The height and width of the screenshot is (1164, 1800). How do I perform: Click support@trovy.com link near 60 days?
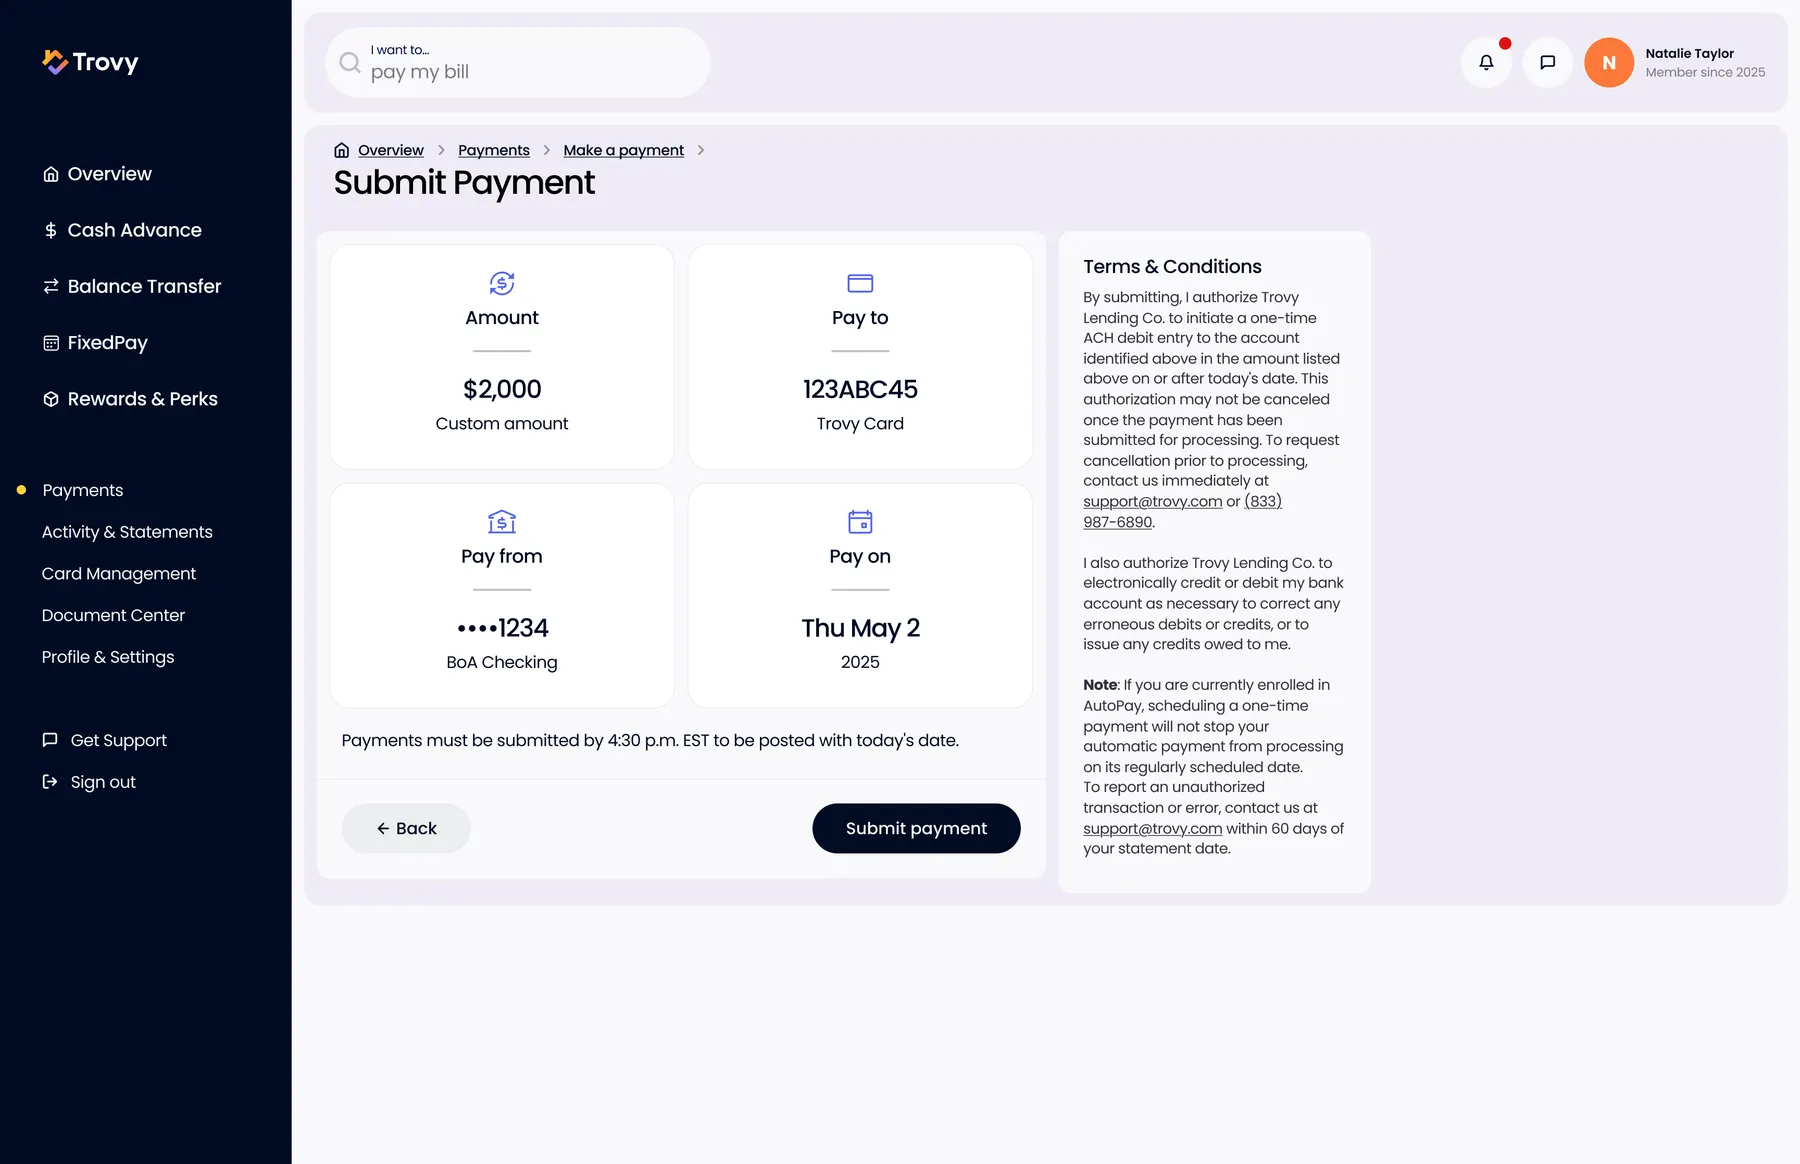coord(1153,828)
